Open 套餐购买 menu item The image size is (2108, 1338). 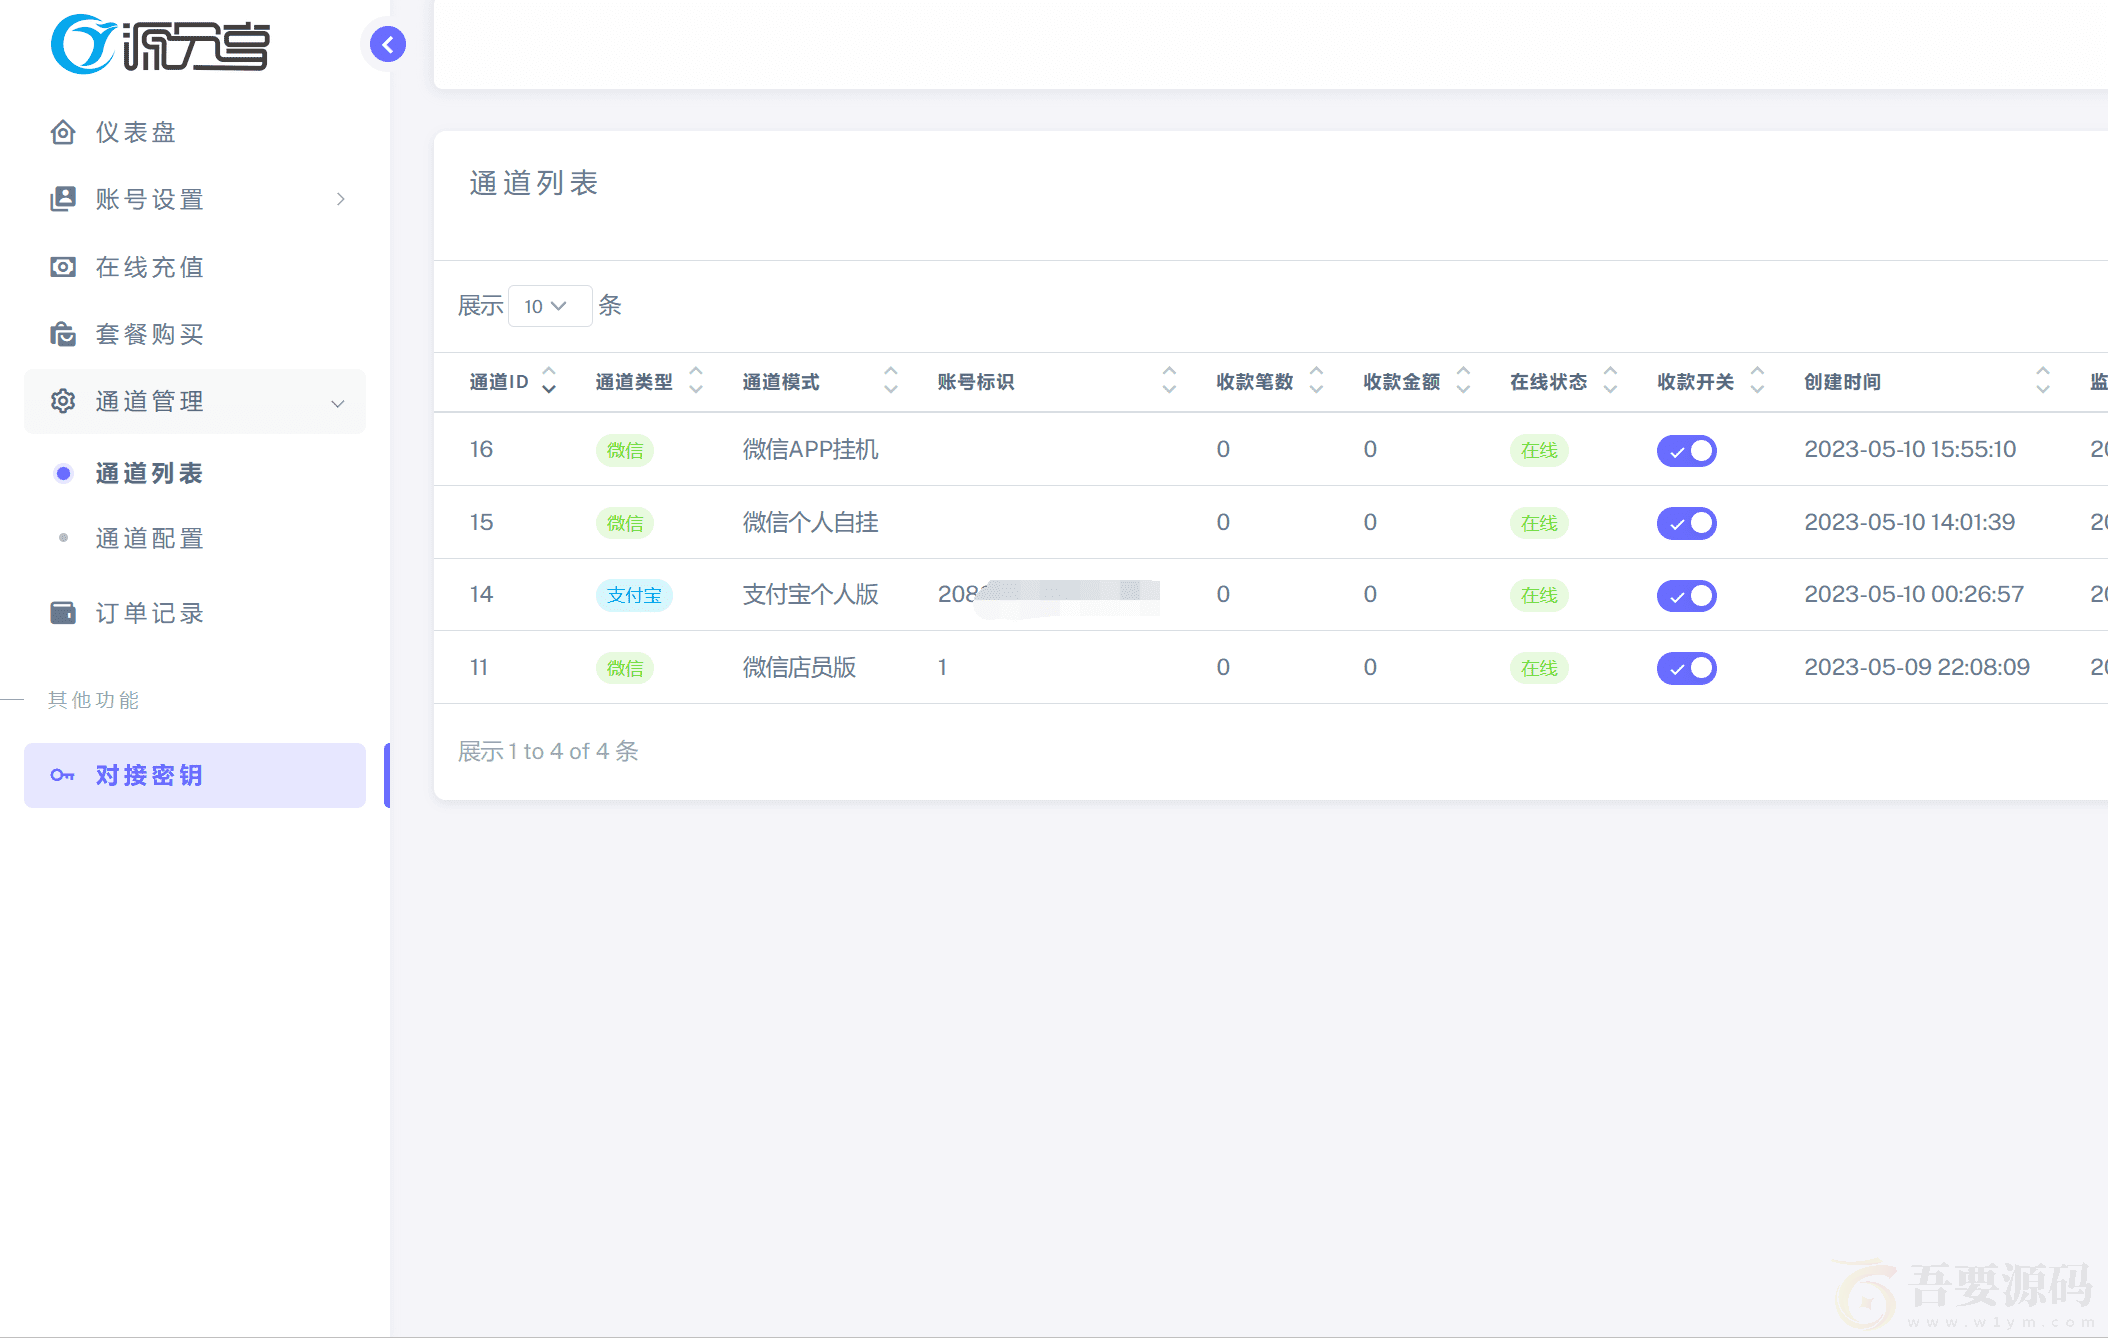[x=195, y=334]
